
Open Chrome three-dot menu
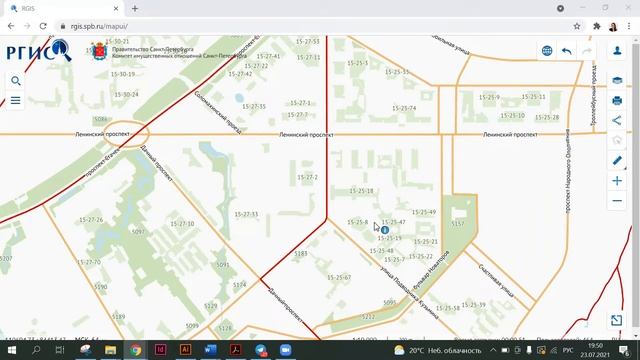tap(629, 26)
